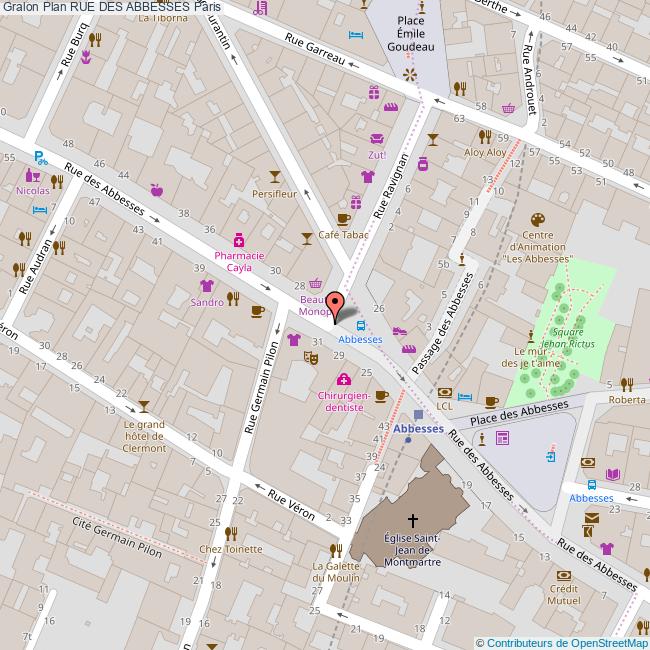The image size is (650, 650).
Task: Select the LCL bank icon
Action: (x=445, y=393)
